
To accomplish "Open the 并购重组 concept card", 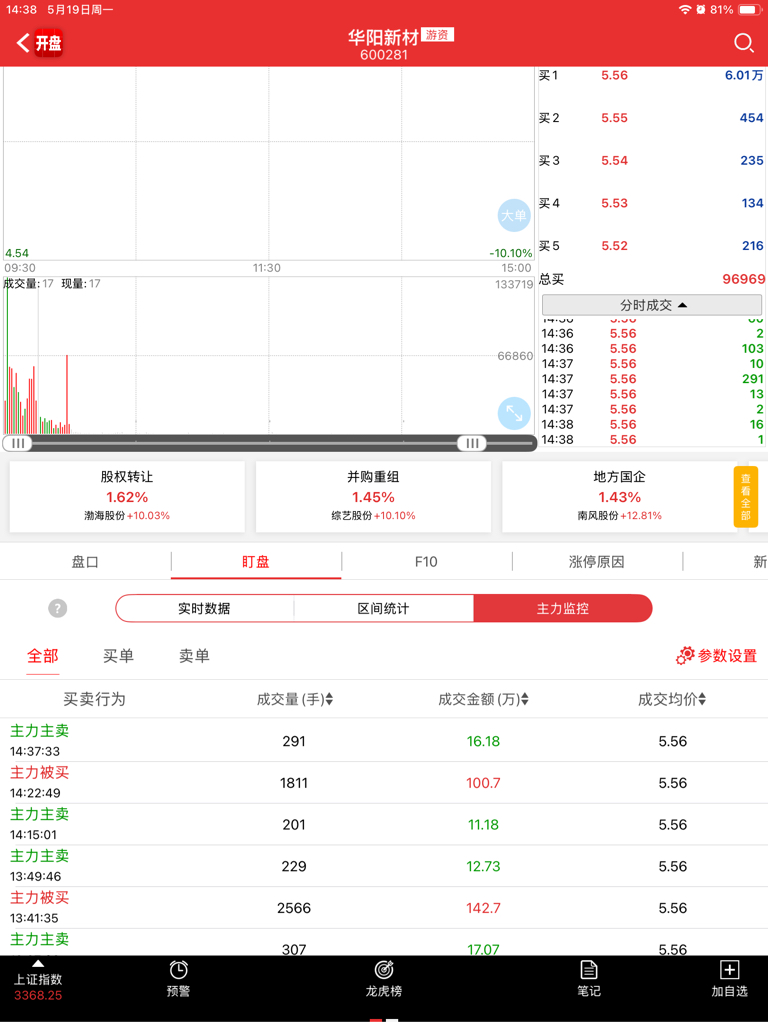I will (374, 496).
